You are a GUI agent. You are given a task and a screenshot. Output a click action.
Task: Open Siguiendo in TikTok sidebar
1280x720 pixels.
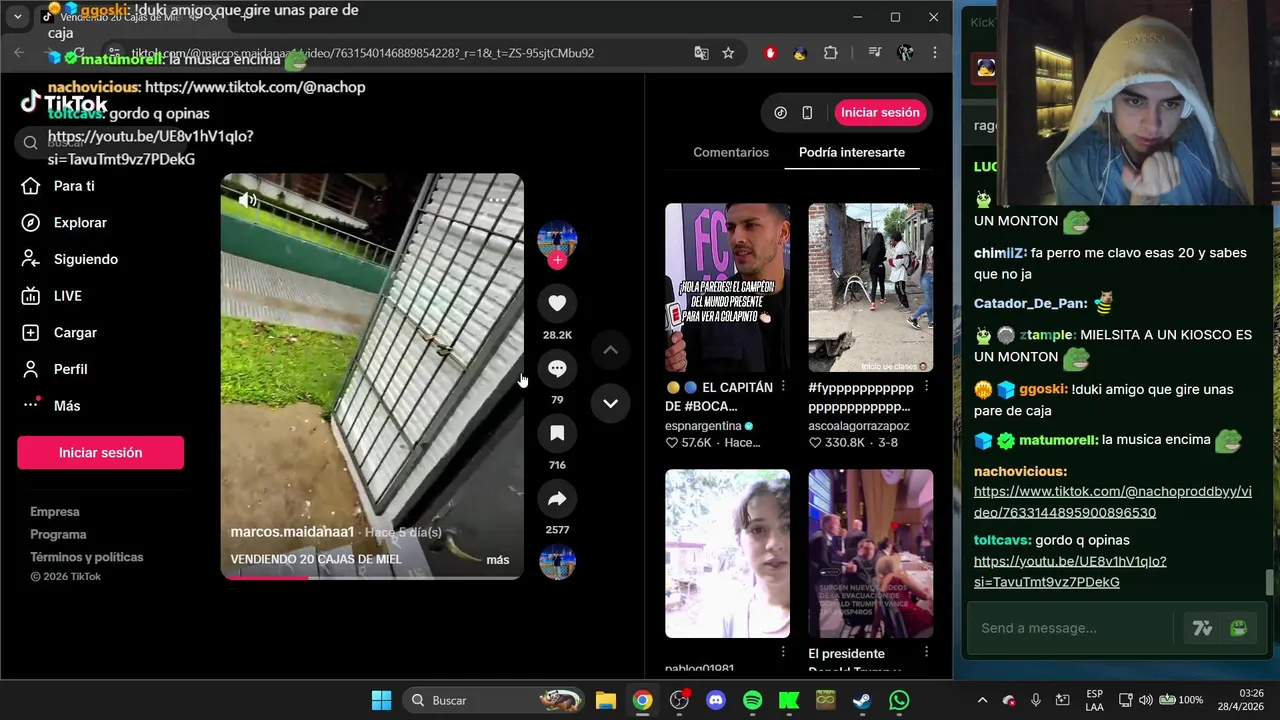point(86,259)
